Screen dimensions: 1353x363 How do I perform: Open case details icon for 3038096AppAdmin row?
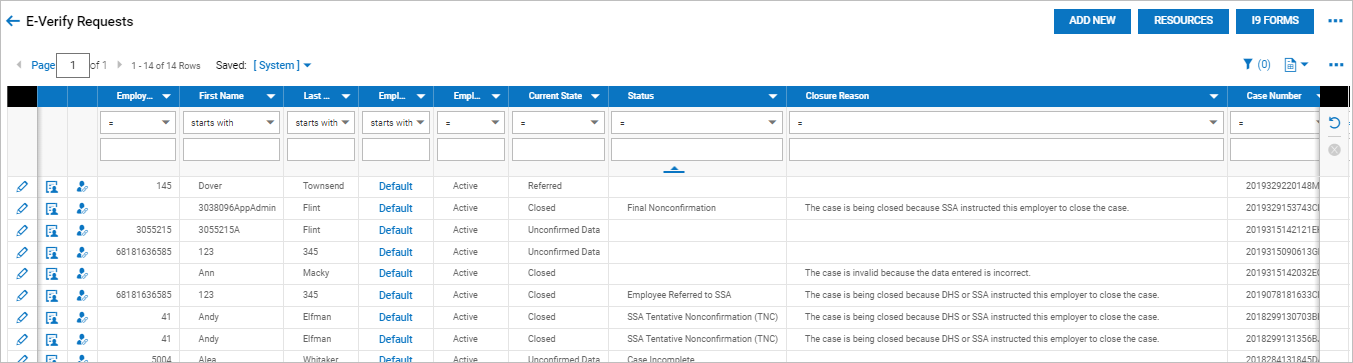tap(52, 208)
